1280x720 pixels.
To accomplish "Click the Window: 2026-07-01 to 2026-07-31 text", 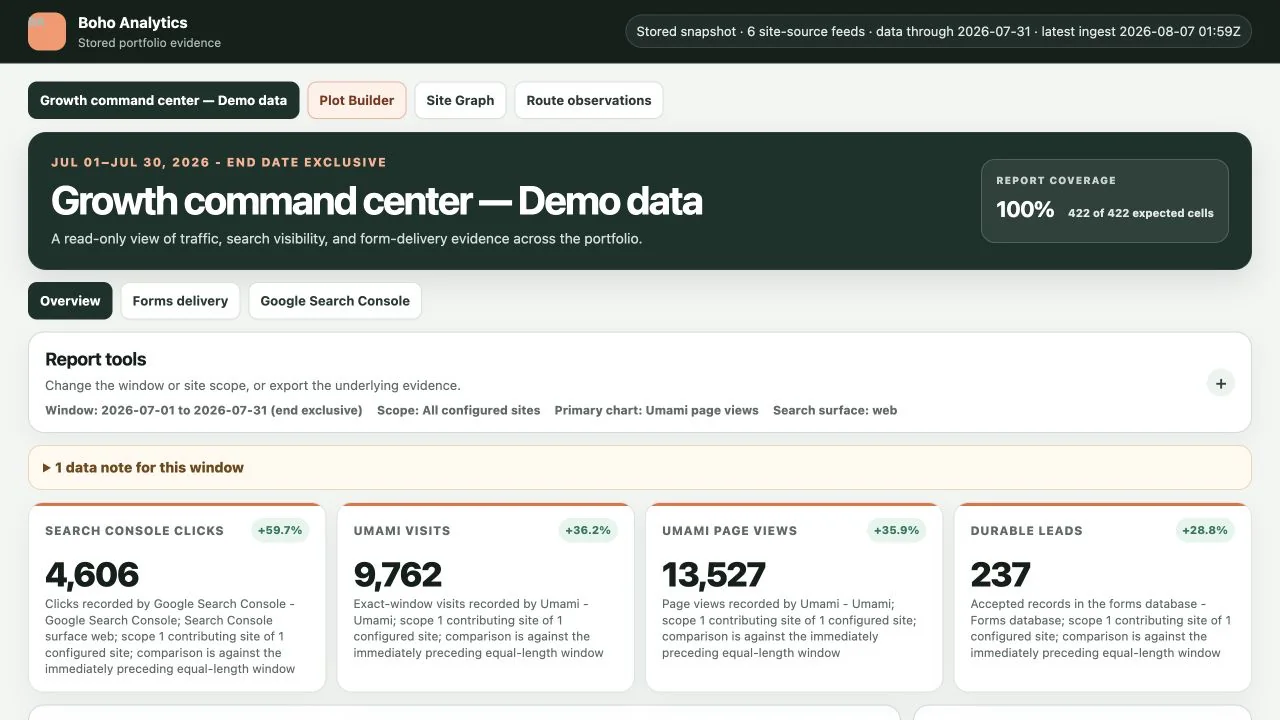I will pyautogui.click(x=204, y=411).
